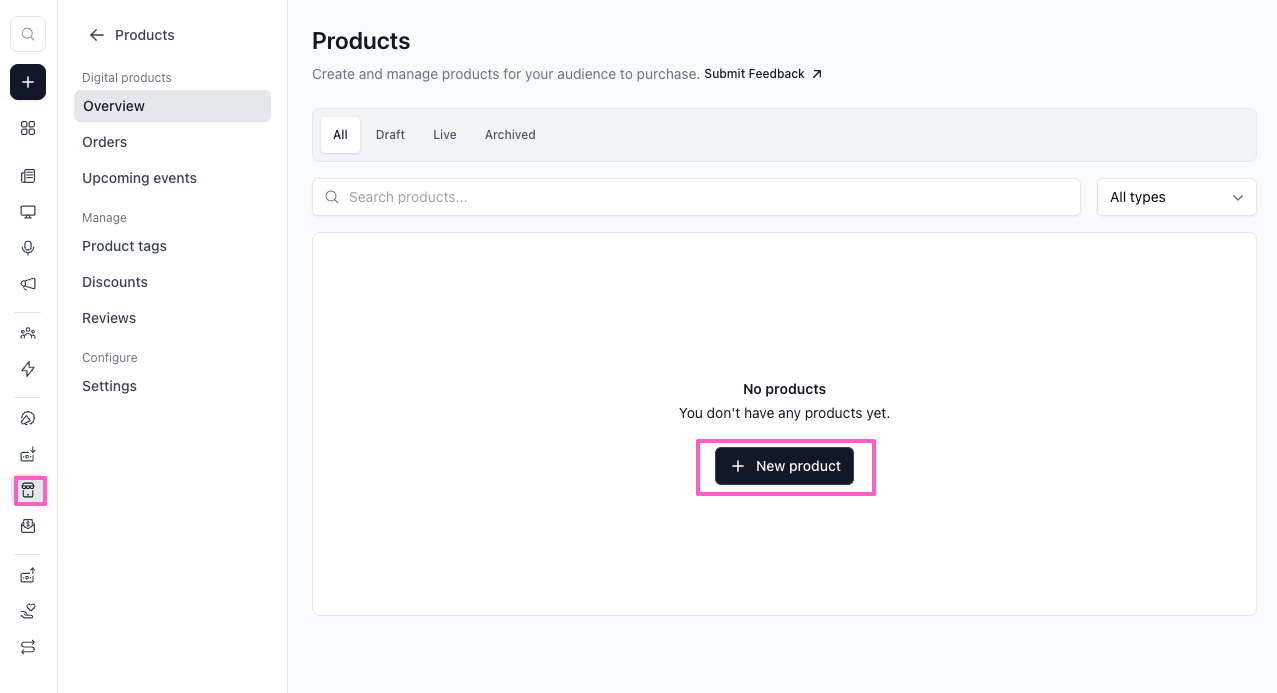Click the lightning bolt automations icon
The image size is (1277, 693).
[x=28, y=369]
